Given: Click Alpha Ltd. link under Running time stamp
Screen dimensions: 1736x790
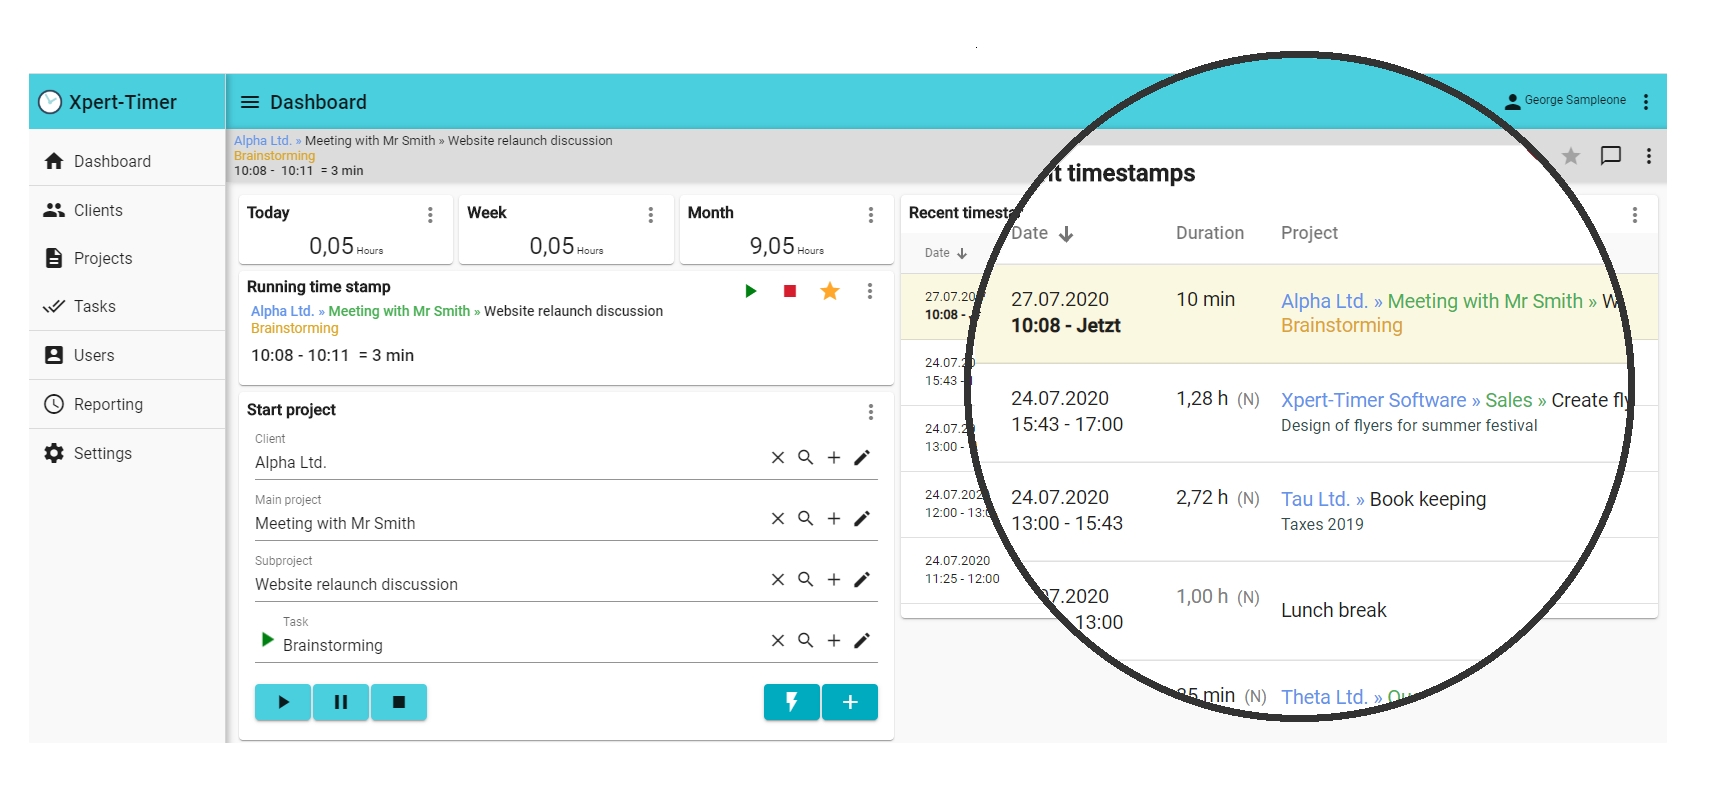Looking at the screenshot, I should 282,311.
